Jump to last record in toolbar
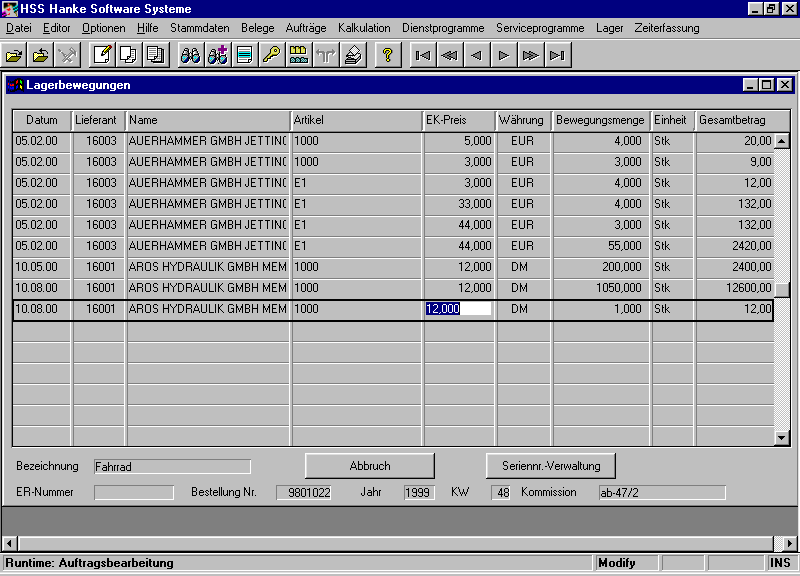 pos(558,55)
